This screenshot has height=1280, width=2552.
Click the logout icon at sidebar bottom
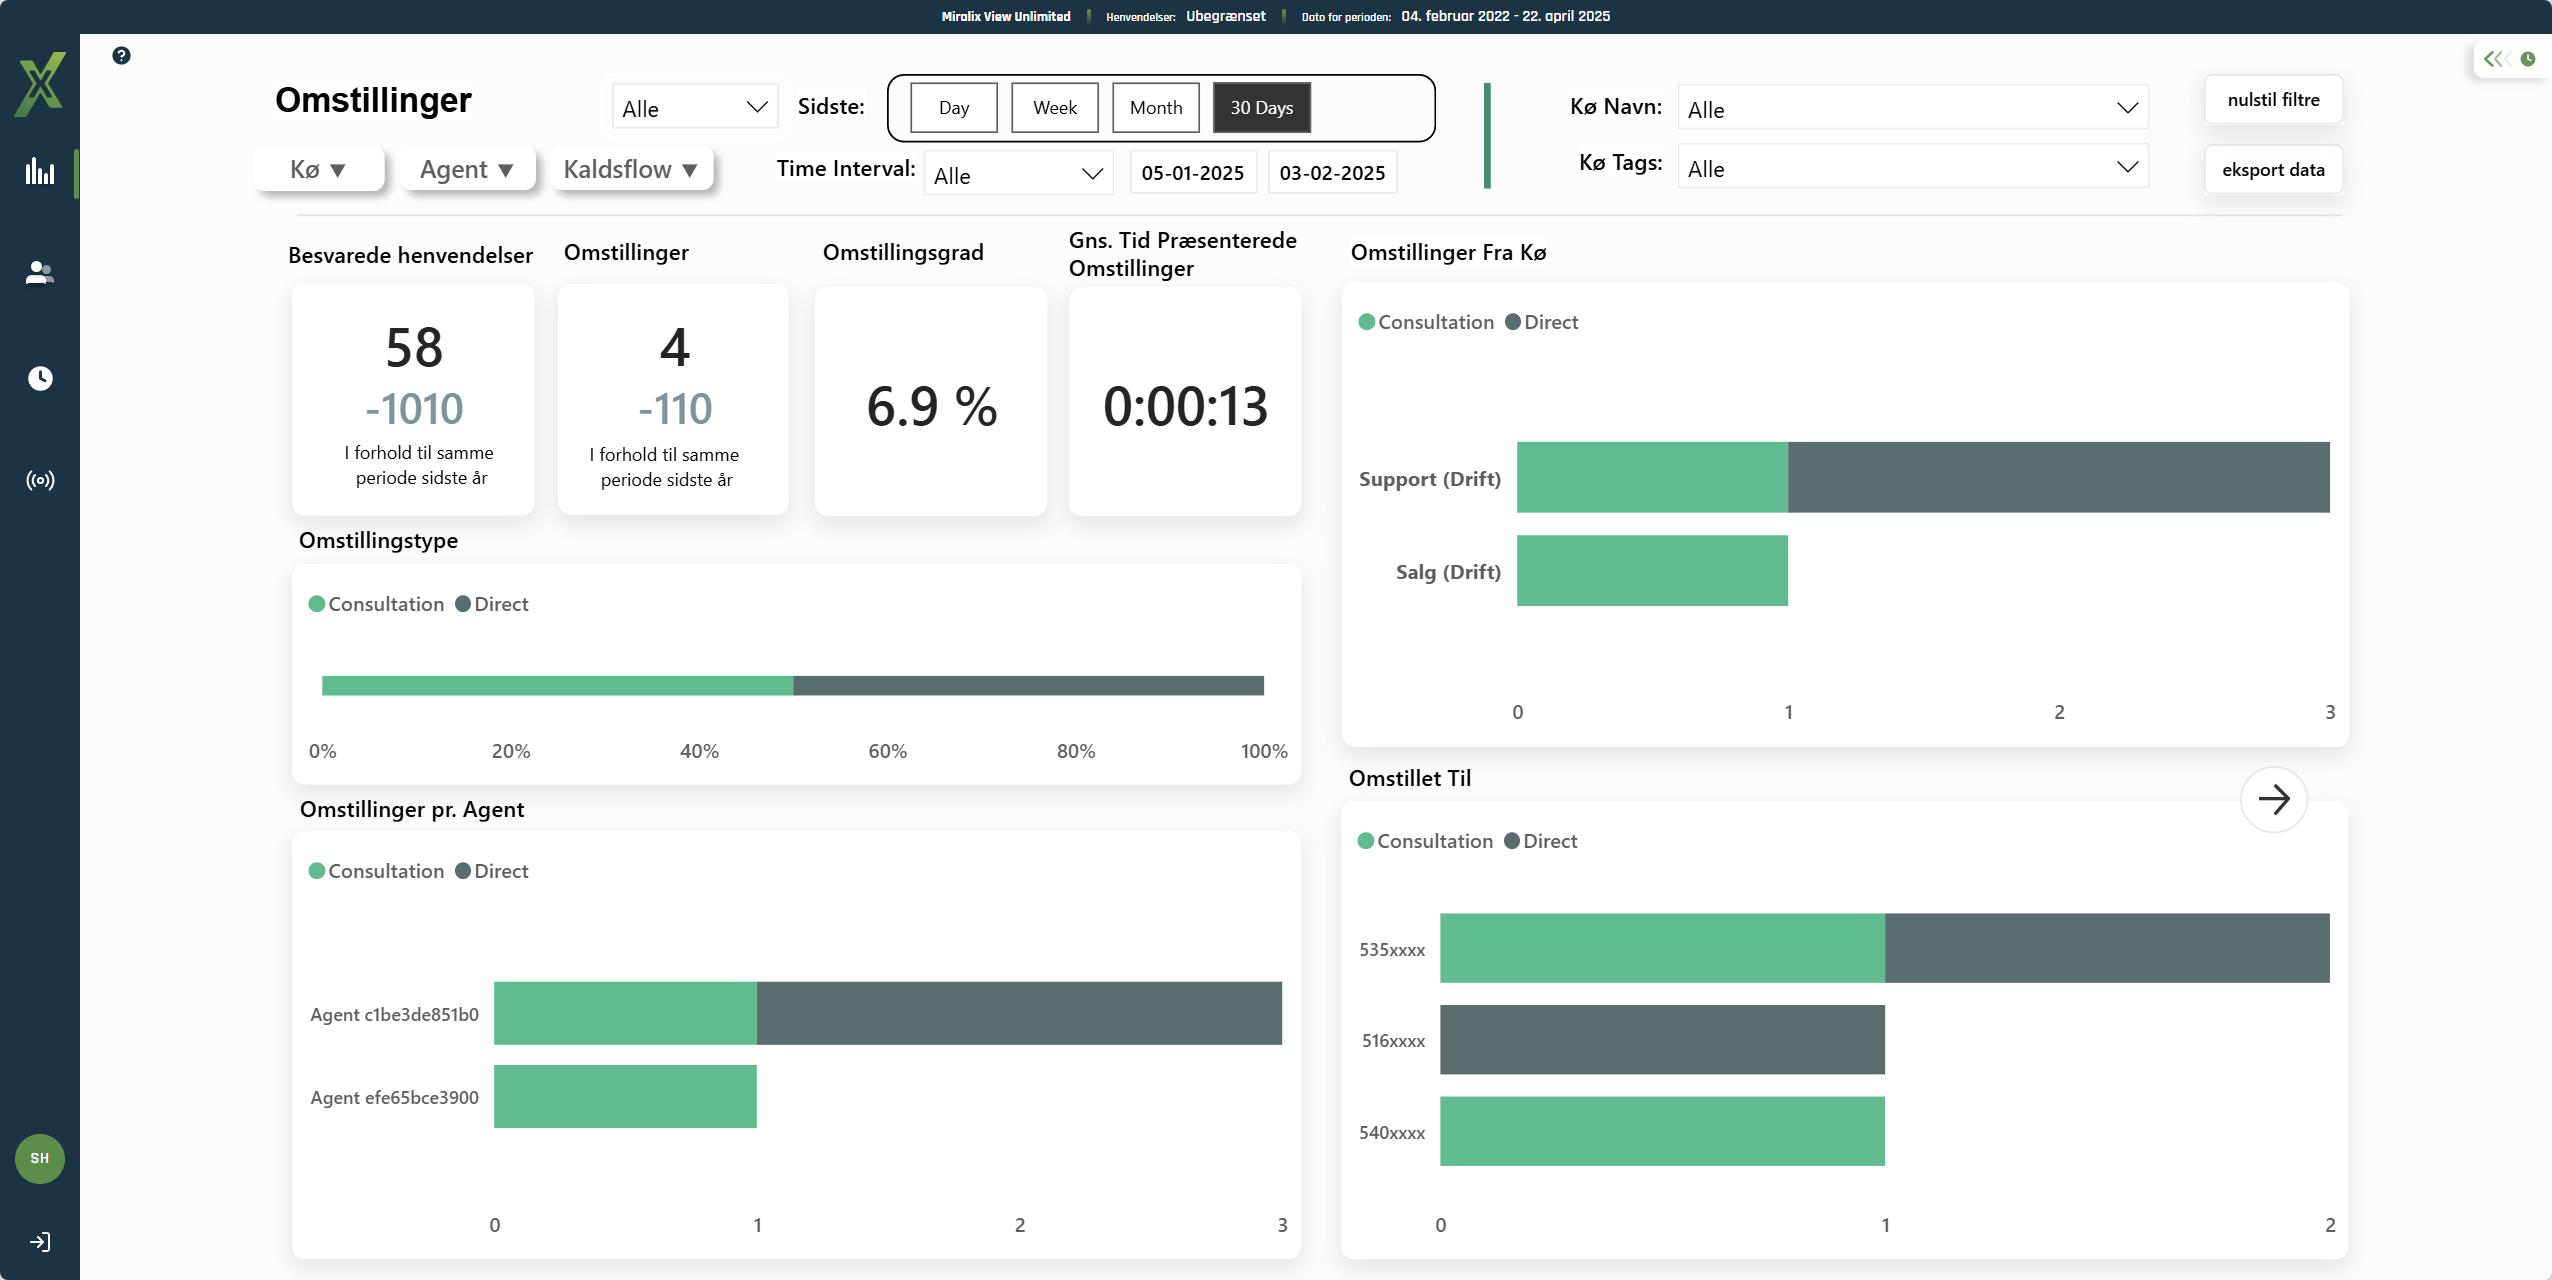[40, 1242]
